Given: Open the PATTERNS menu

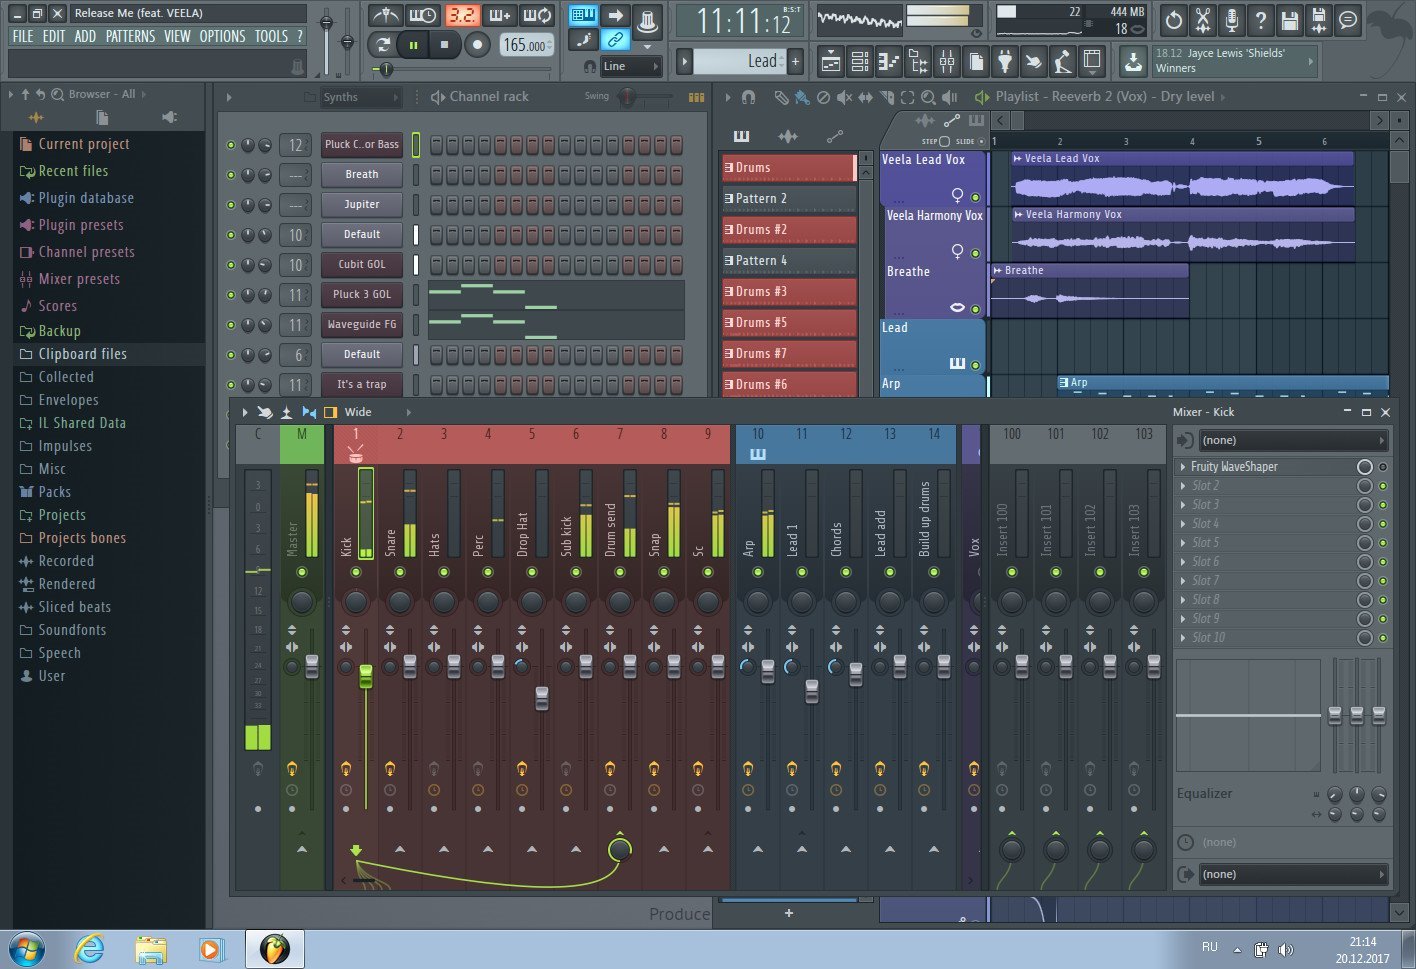Looking at the screenshot, I should click(131, 36).
